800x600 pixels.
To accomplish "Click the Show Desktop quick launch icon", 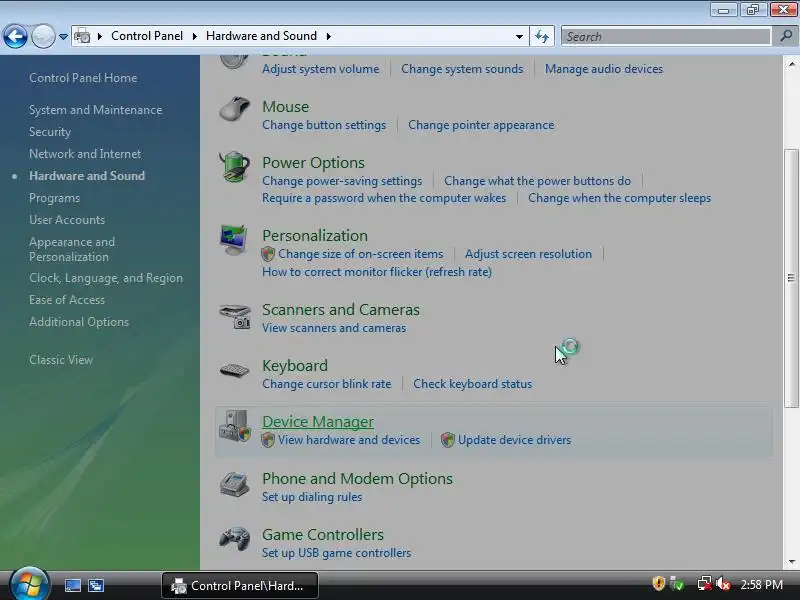I will click(72, 585).
